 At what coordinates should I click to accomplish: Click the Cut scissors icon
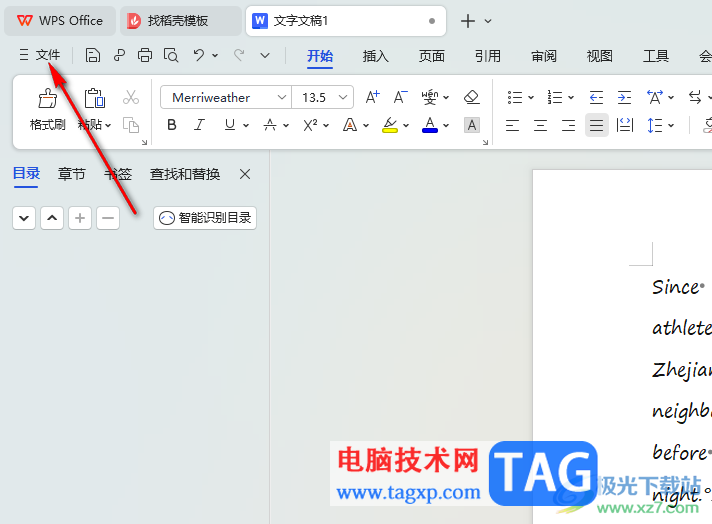click(x=131, y=97)
